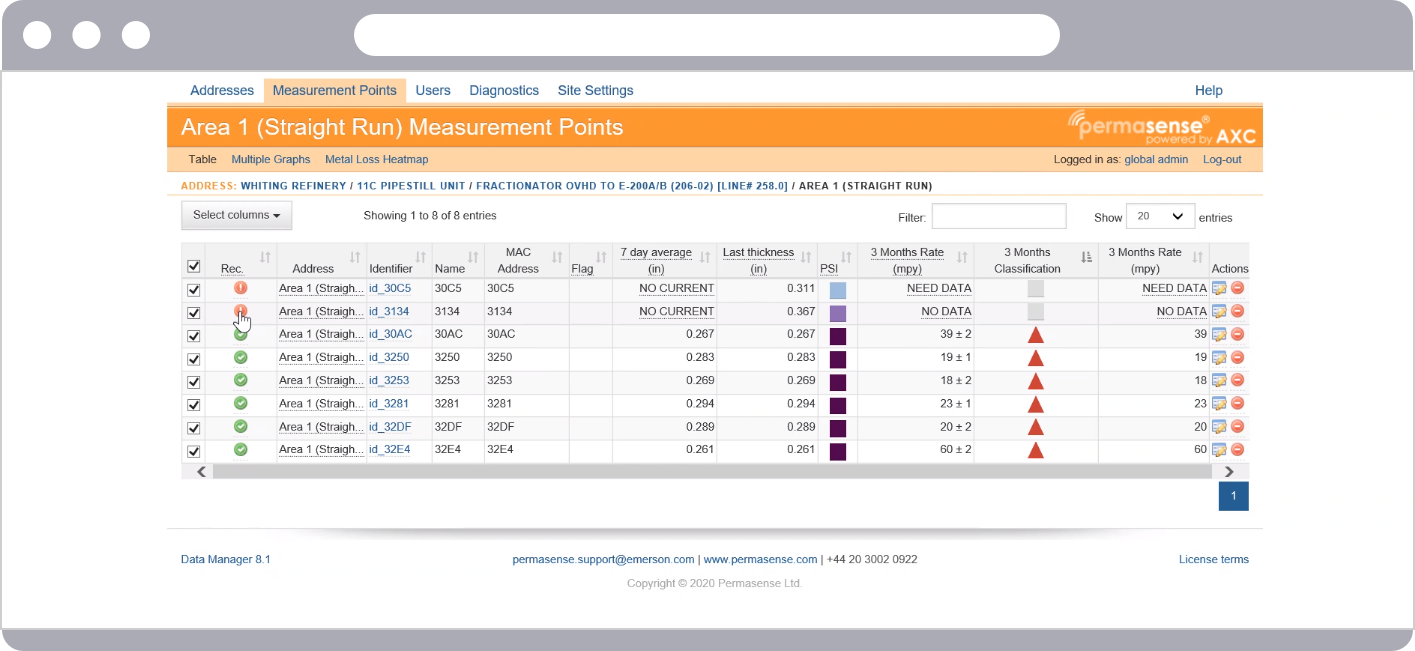Open edit icon in the 3250 row
This screenshot has height=651, width=1415.
coord(1219,357)
